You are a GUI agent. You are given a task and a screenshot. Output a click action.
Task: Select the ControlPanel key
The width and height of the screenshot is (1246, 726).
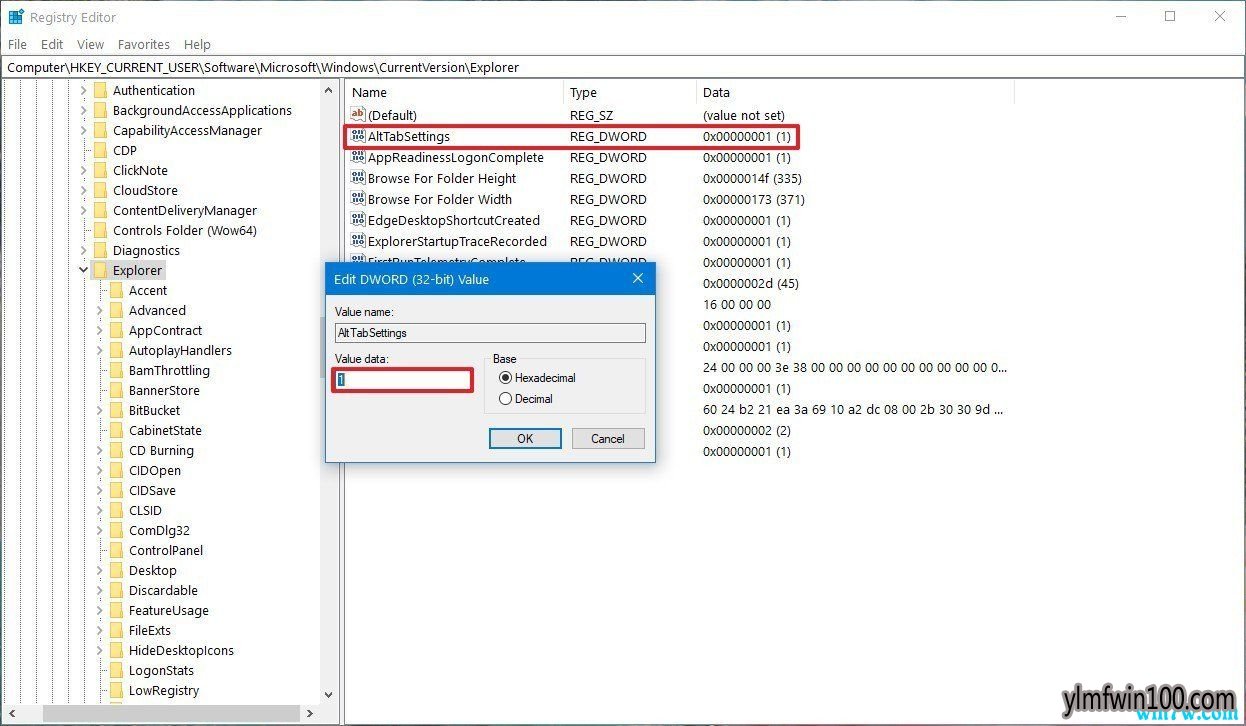[x=165, y=550]
